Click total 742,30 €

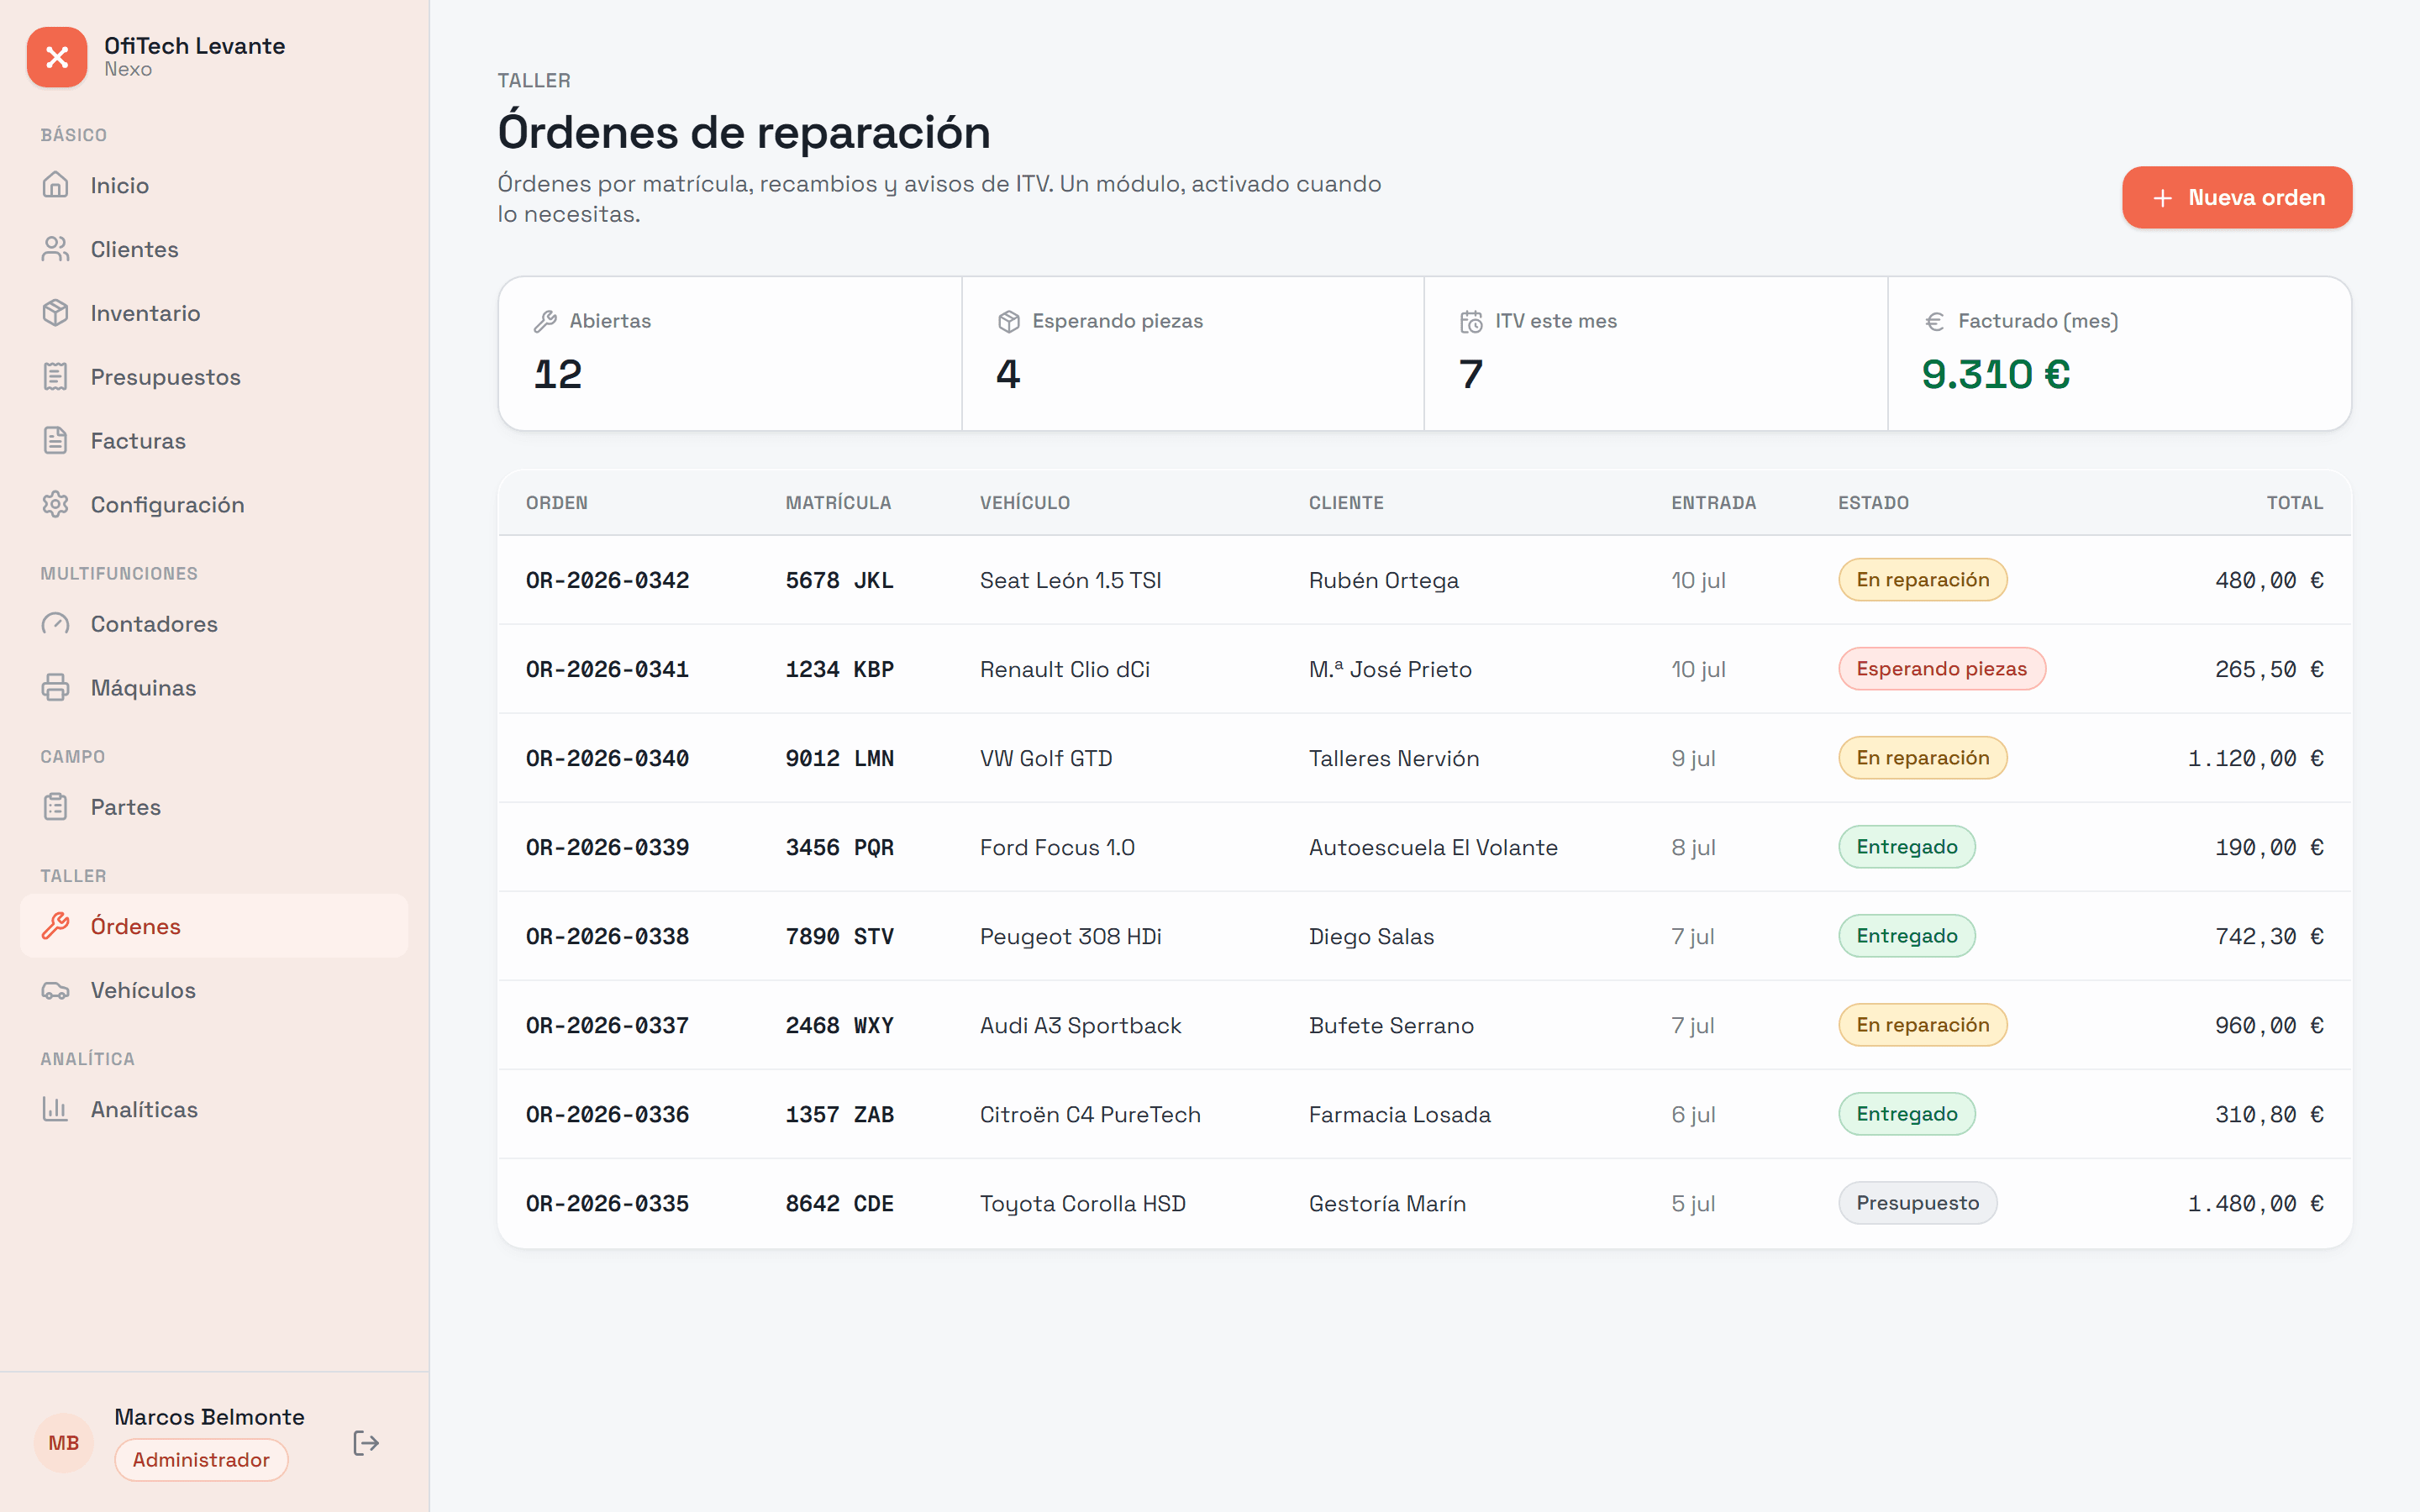(2269, 936)
